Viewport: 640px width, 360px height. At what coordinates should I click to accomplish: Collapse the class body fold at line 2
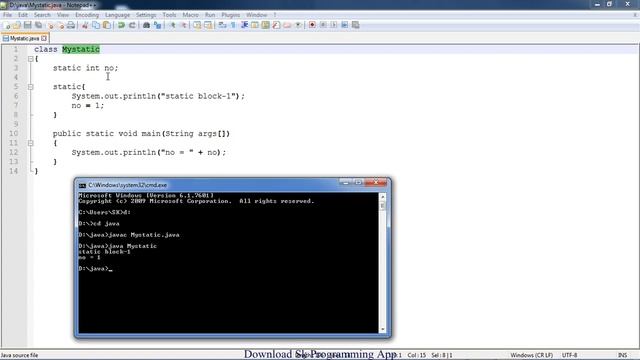(31, 59)
